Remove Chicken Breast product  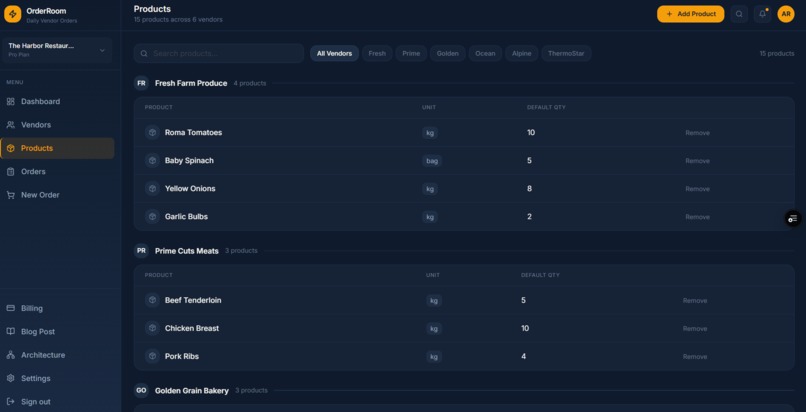(x=694, y=328)
